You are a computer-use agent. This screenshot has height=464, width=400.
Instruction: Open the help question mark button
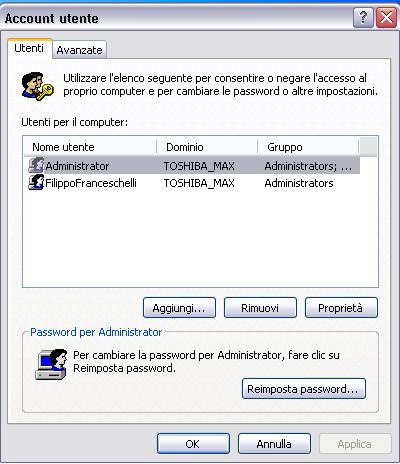(x=363, y=17)
